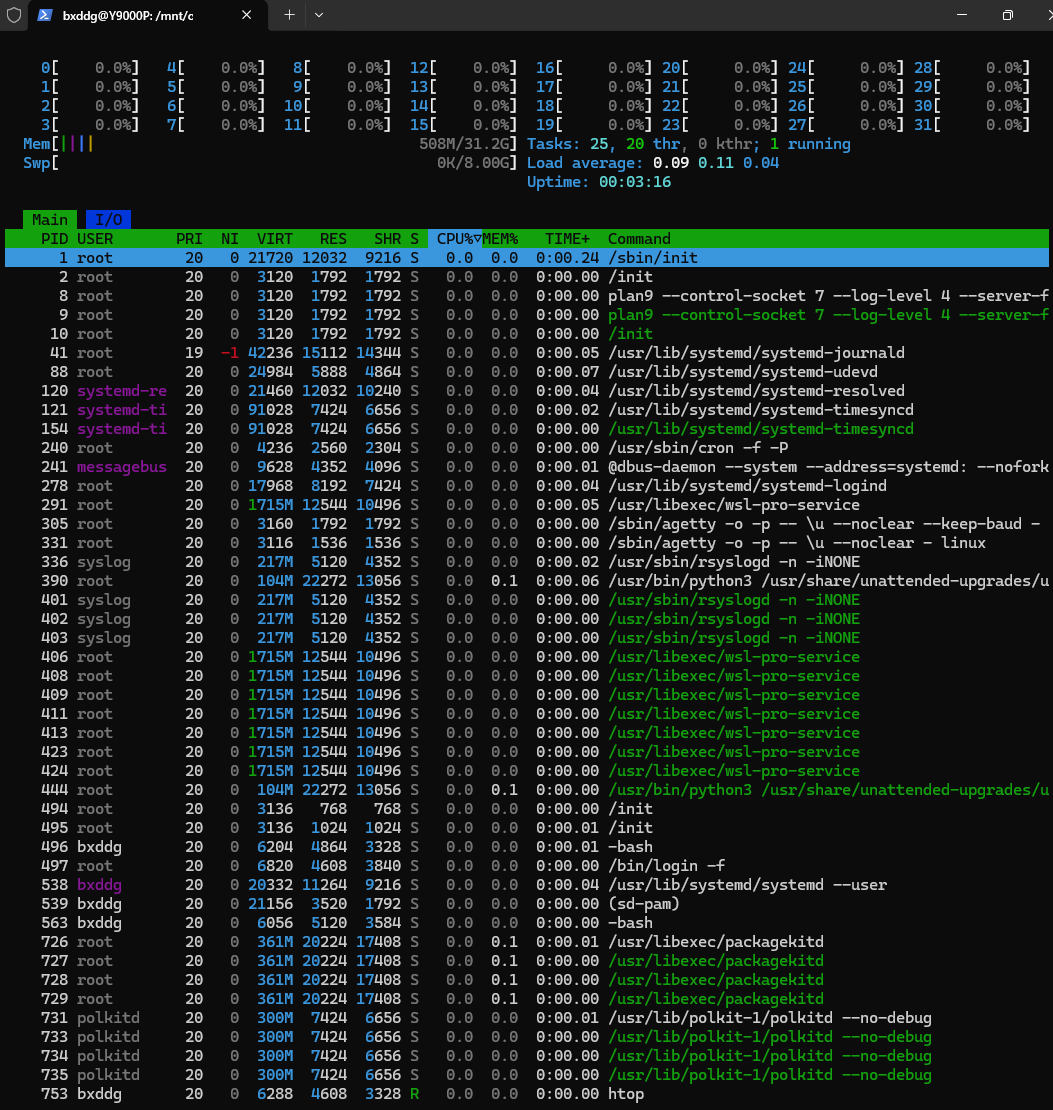Viewport: 1053px width, 1110px height.
Task: Sort by the TIME+ column header
Action: [x=567, y=239]
